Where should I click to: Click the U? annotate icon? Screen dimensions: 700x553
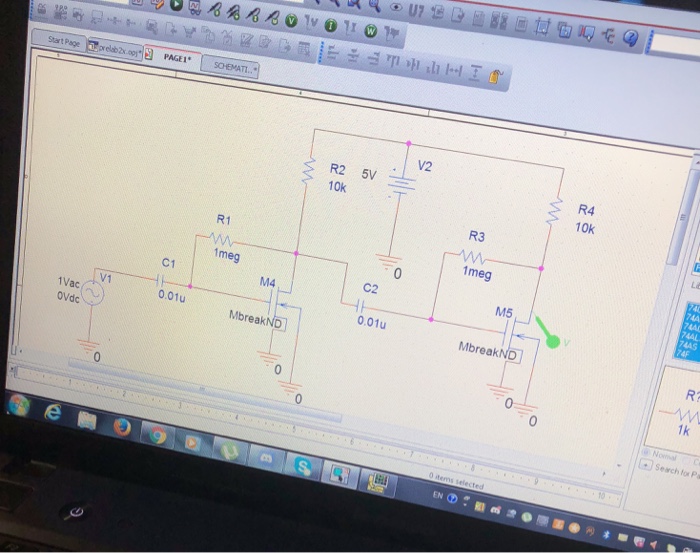[x=416, y=11]
